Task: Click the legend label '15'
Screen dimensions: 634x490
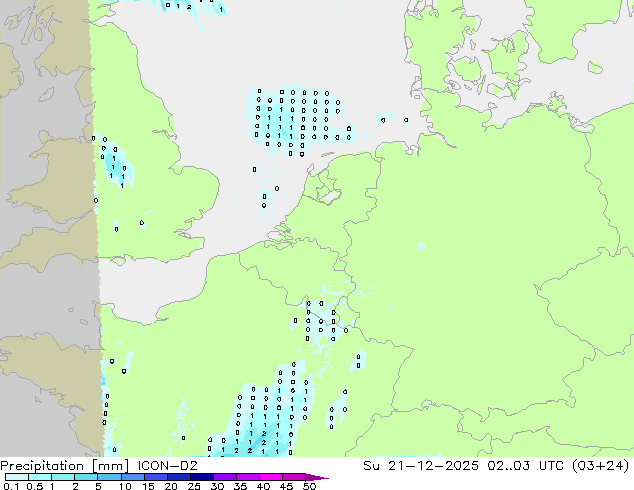Action: pyautogui.click(x=148, y=486)
